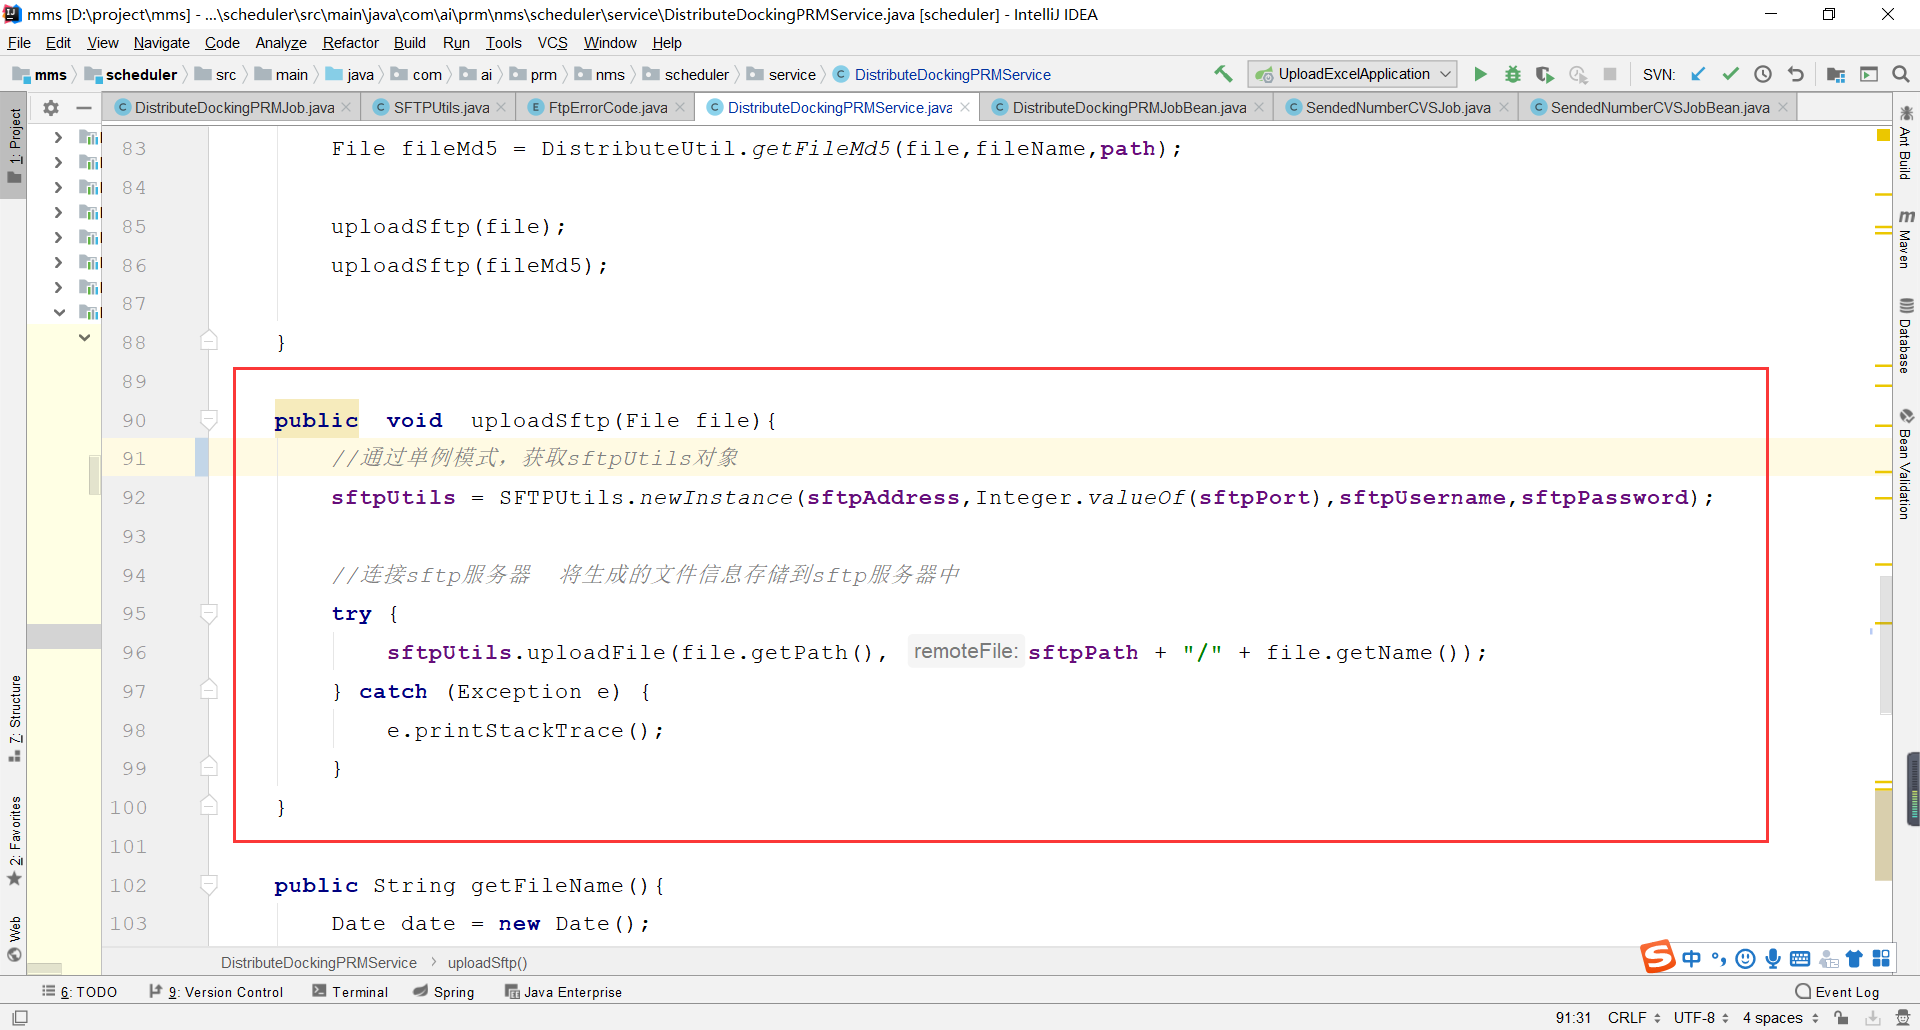The image size is (1920, 1030).
Task: Run UploadExcelApplication with the green play icon
Action: [1481, 74]
